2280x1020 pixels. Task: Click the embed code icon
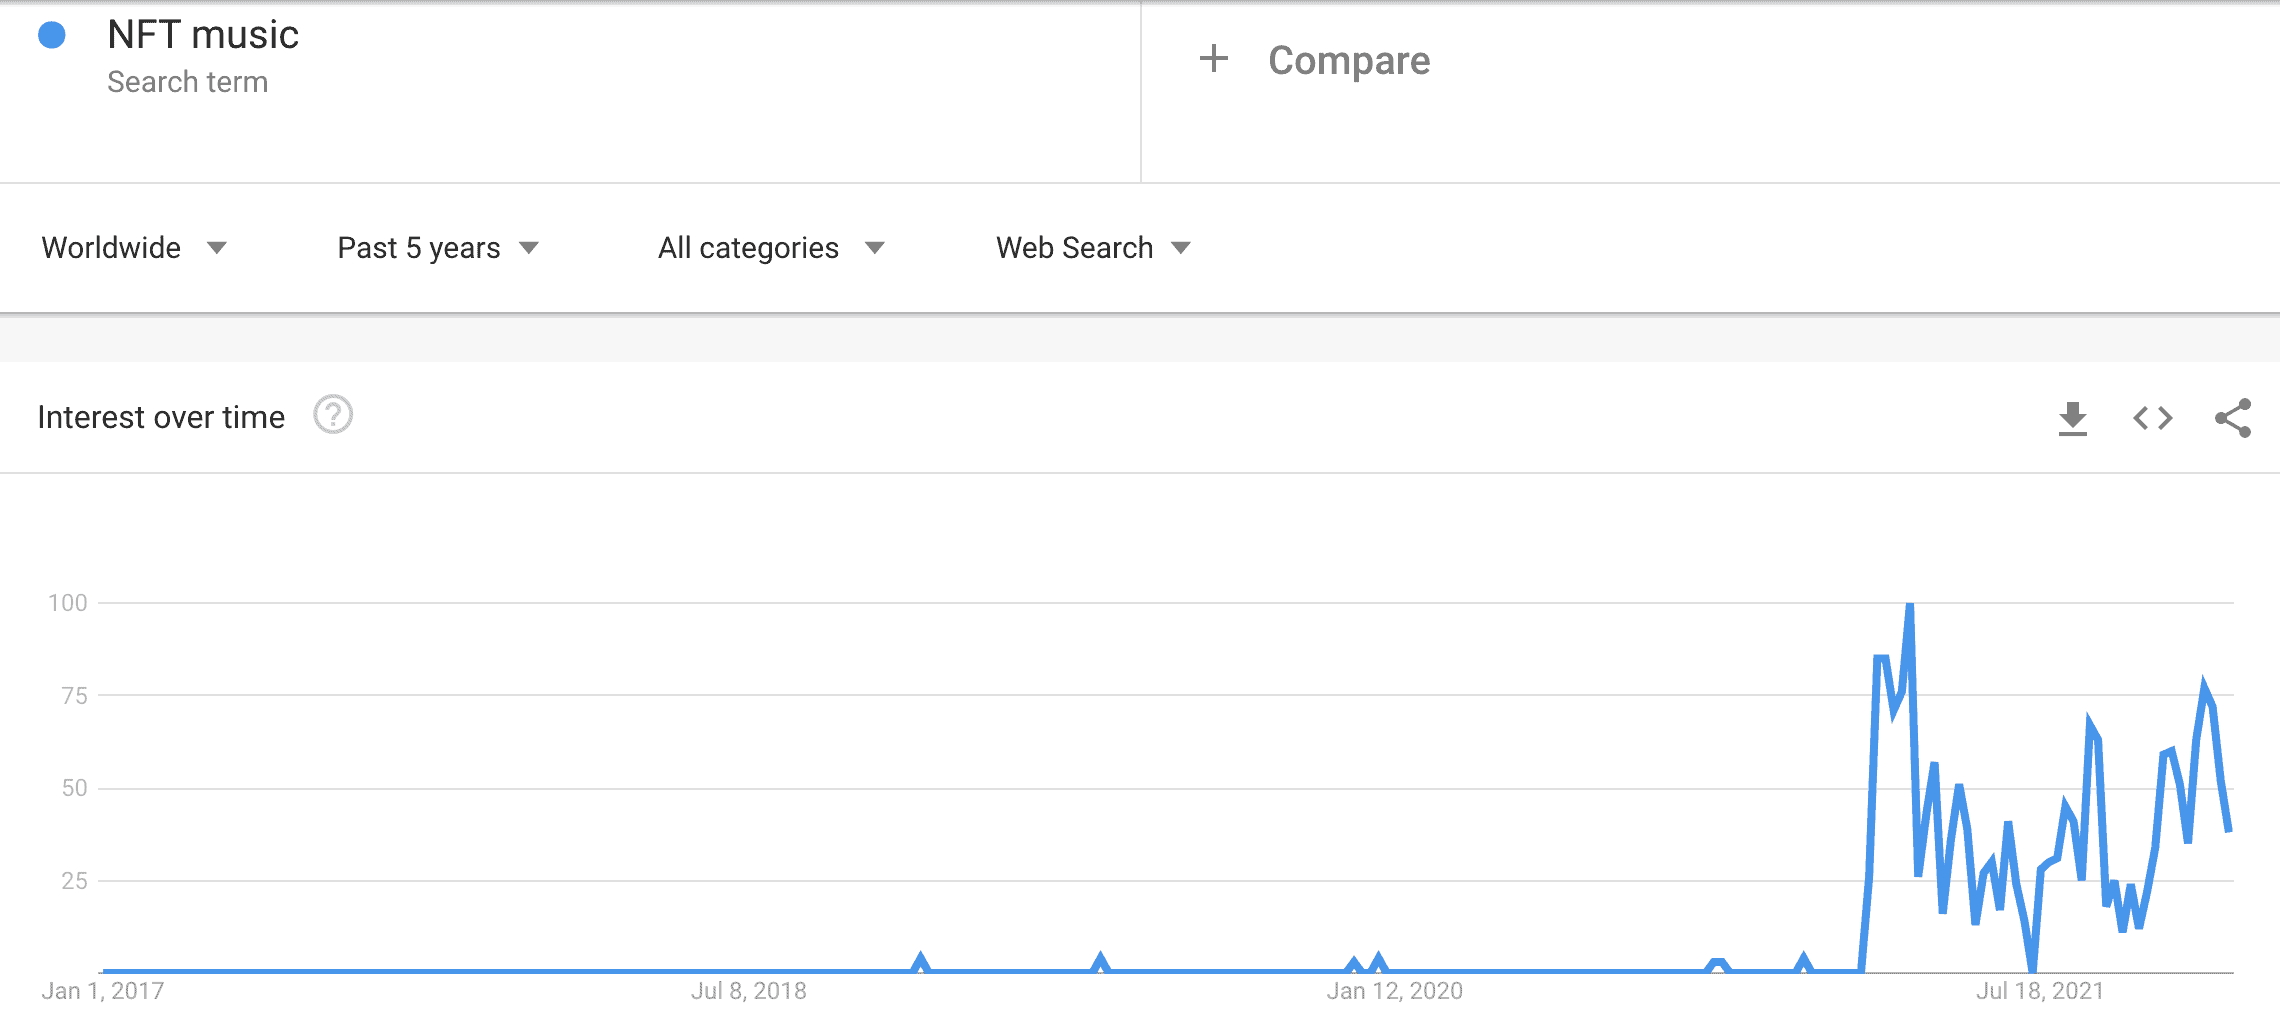(x=2152, y=419)
